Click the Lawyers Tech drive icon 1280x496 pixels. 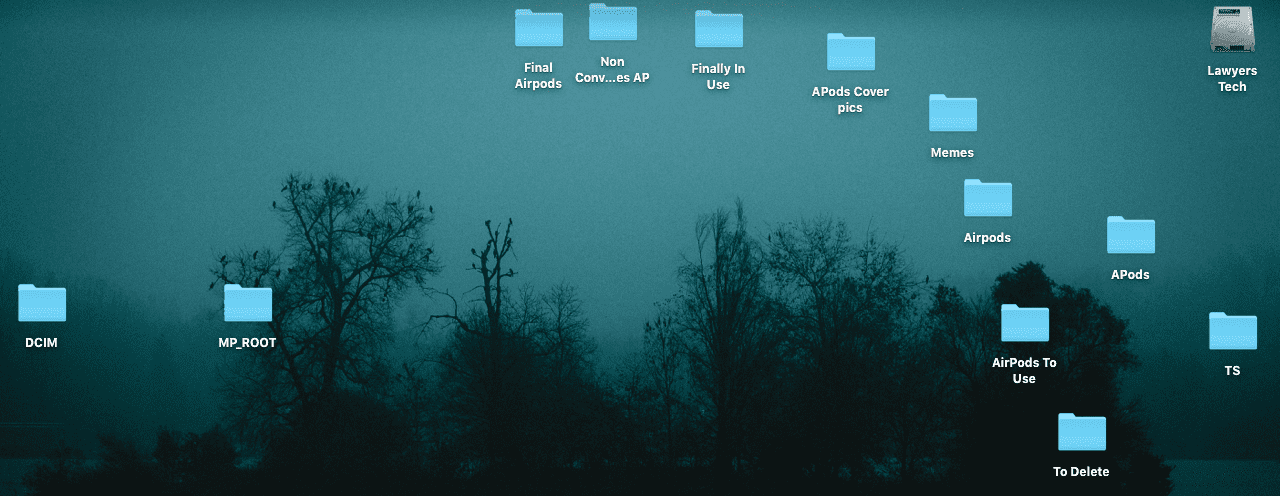(x=1232, y=30)
